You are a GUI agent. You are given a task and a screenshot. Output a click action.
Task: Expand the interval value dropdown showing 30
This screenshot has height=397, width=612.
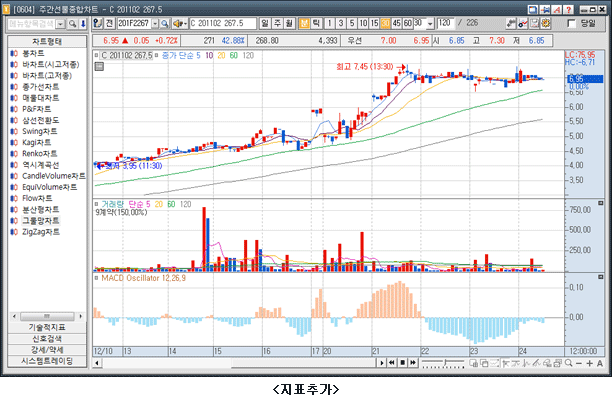430,24
